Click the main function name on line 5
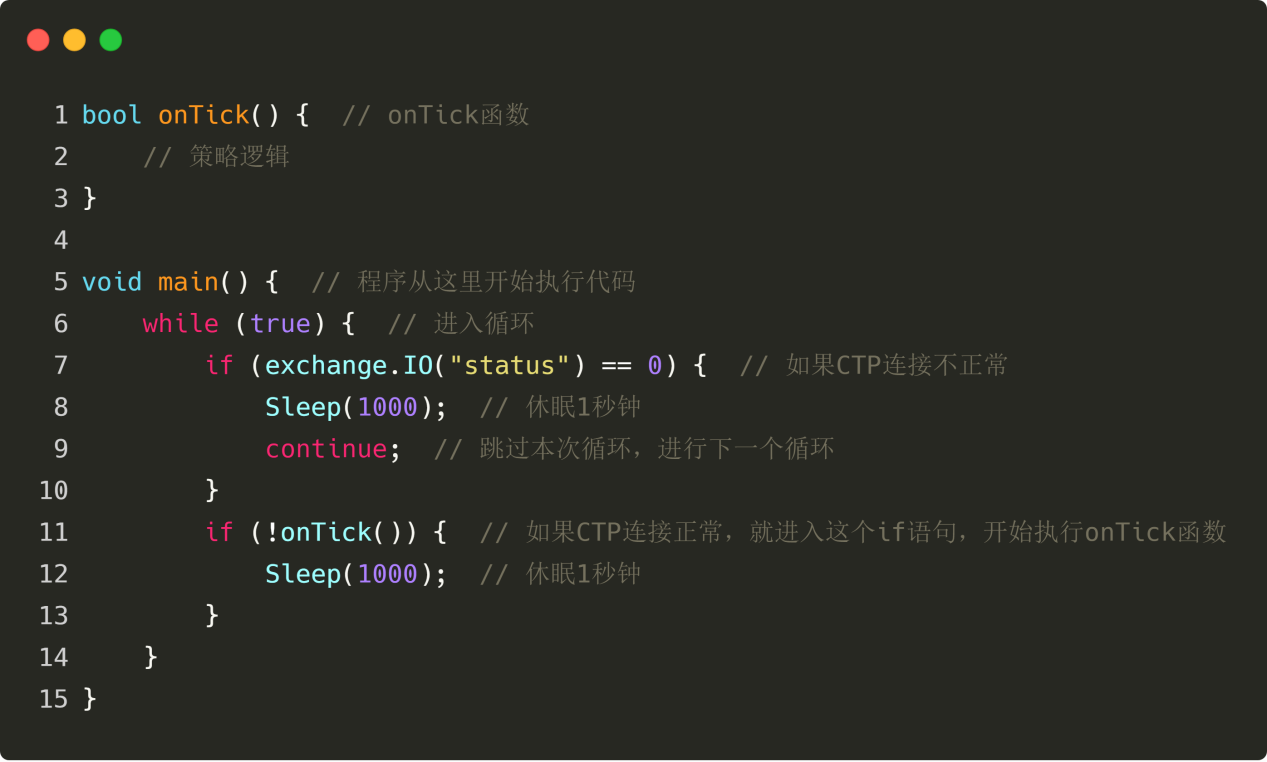Screen dimensions: 1267x762 pyautogui.click(x=188, y=282)
